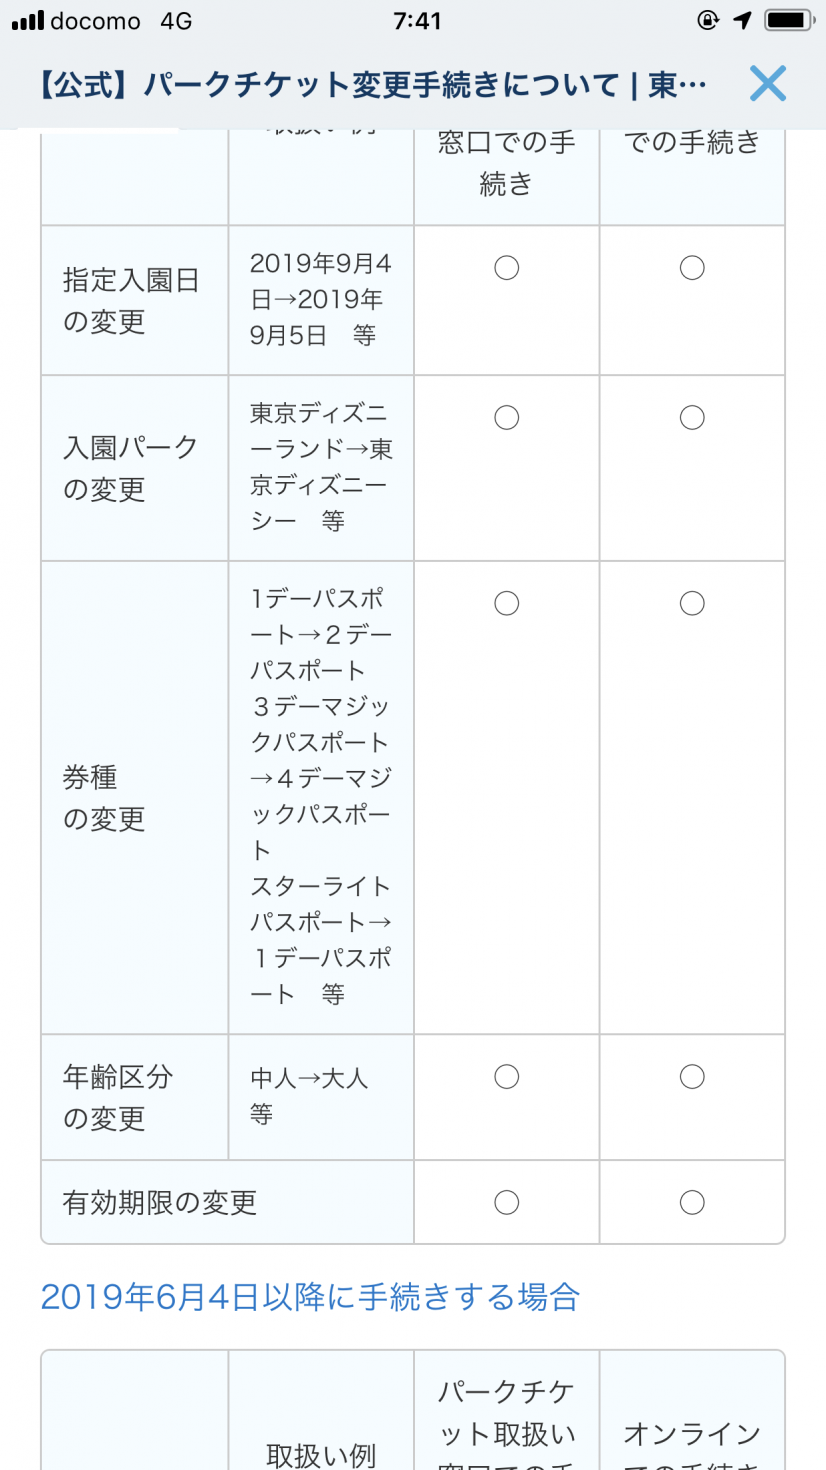
Task: Tap the rotation lock status icon
Action: [x=708, y=20]
